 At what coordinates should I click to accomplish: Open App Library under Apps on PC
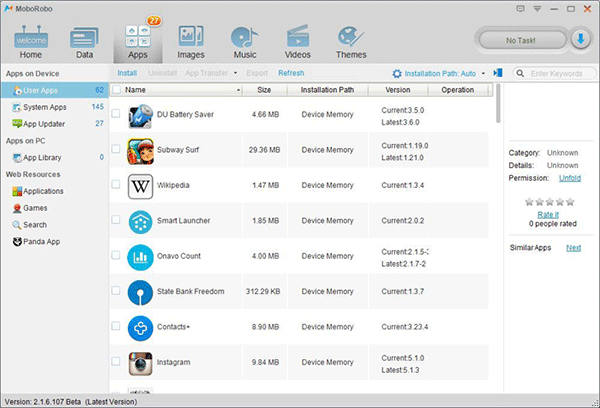click(55, 157)
